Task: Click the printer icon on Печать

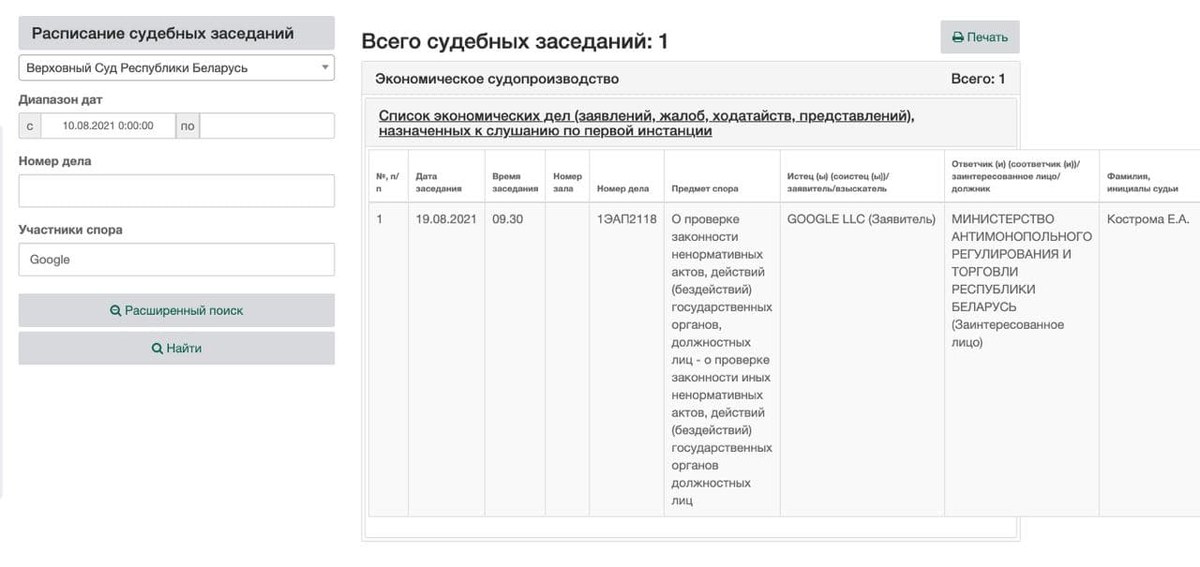Action: pyautogui.click(x=957, y=37)
